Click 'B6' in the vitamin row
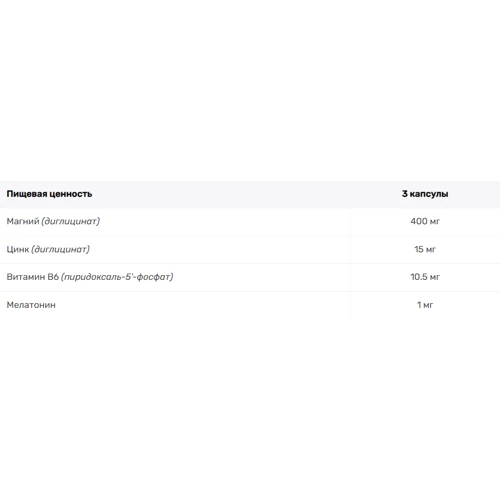Image resolution: width=500 pixels, height=500 pixels. (x=53, y=277)
